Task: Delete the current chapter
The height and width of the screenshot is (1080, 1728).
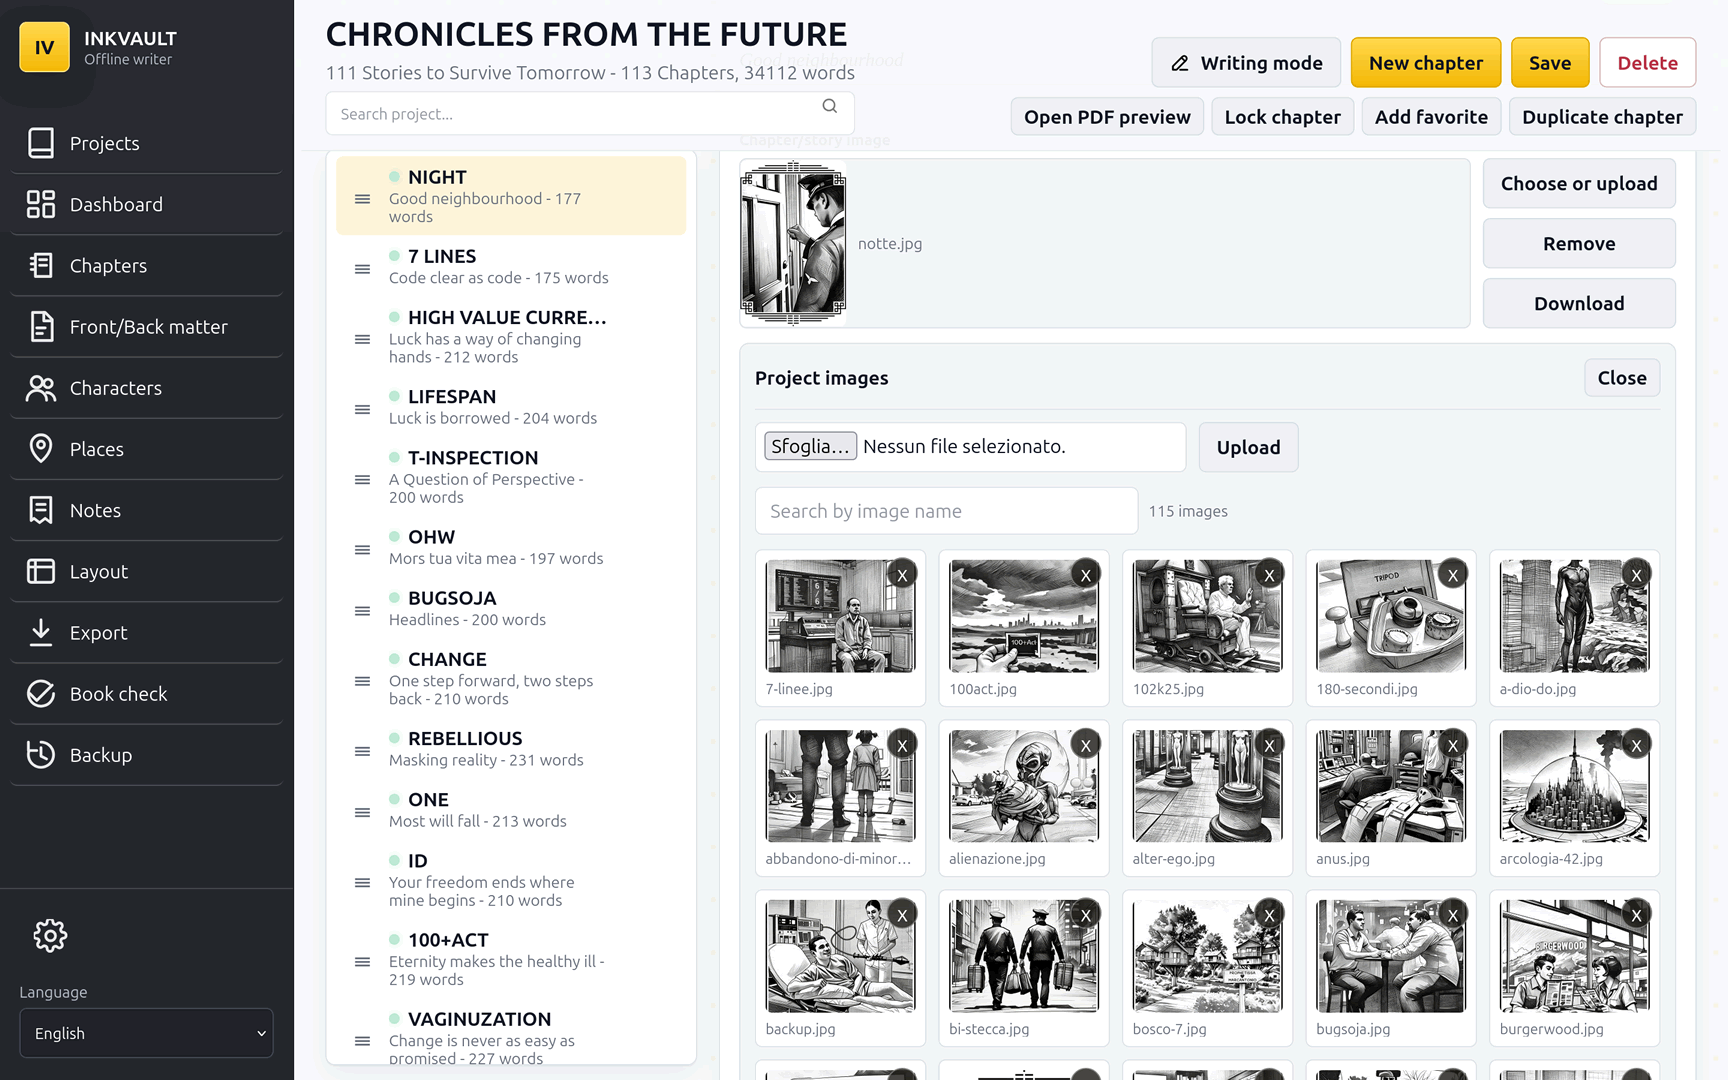Action: pyautogui.click(x=1648, y=63)
